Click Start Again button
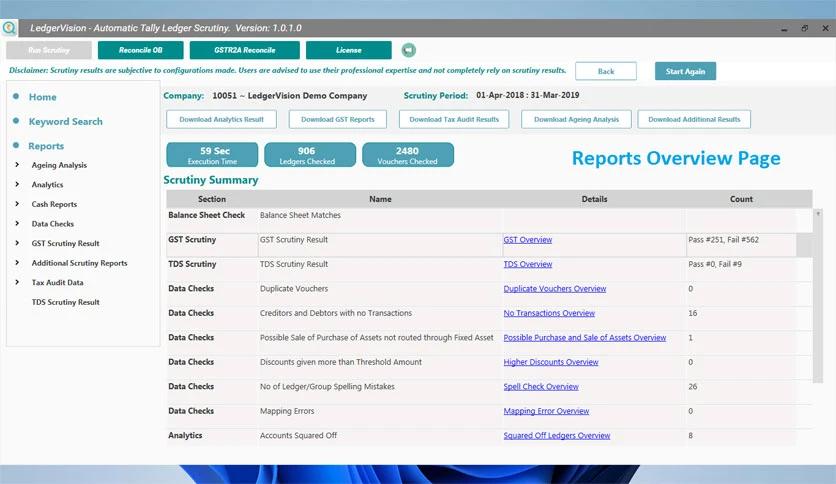This screenshot has width=836, height=484. point(685,71)
